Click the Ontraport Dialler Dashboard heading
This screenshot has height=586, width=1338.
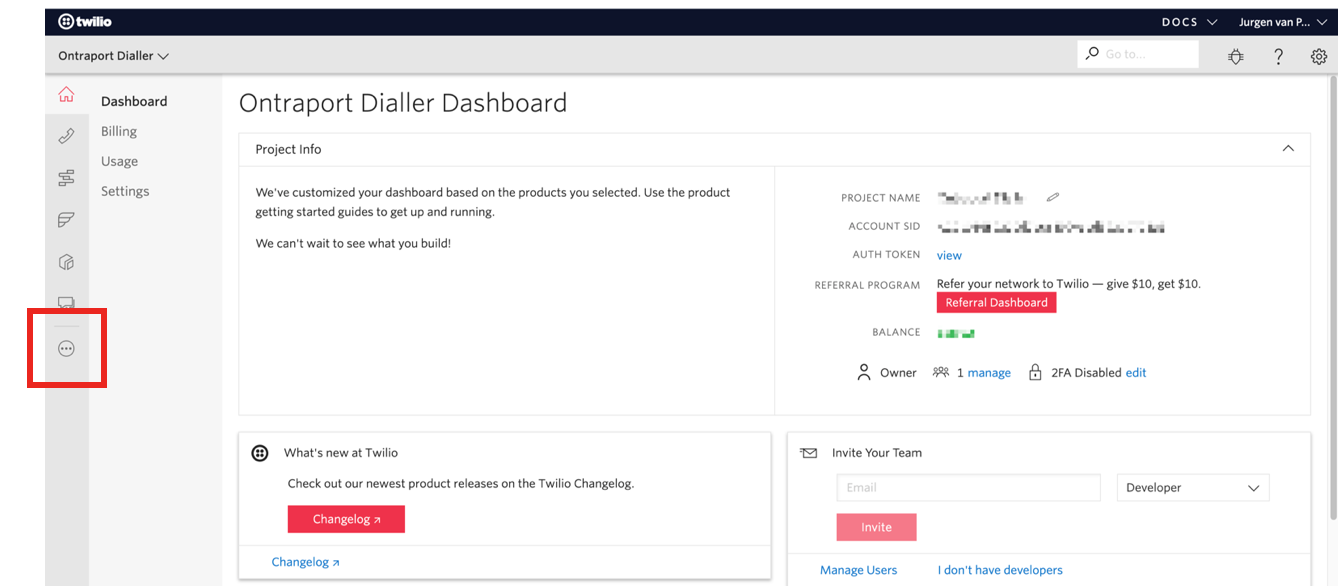tap(403, 103)
